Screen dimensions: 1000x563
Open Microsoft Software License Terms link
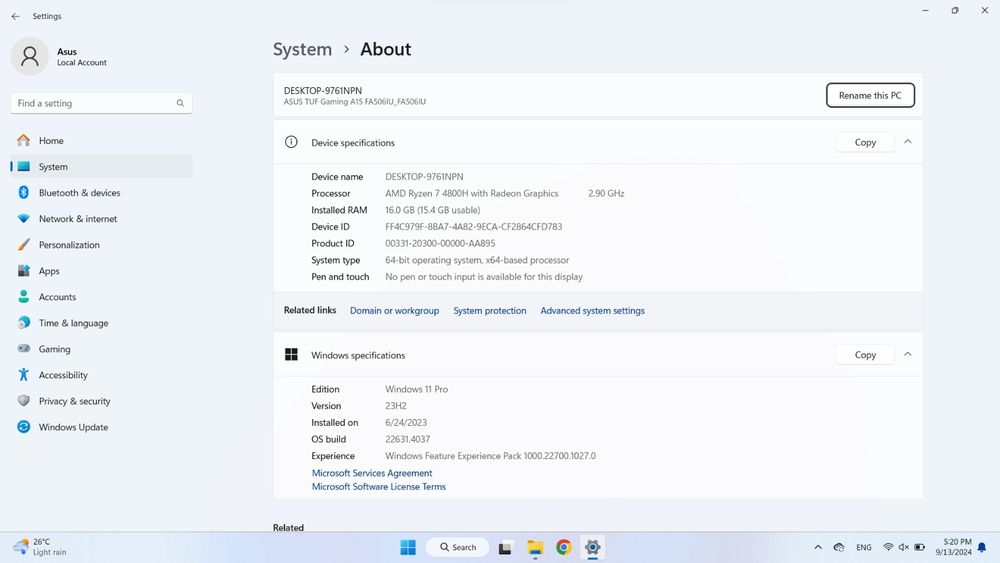click(379, 486)
